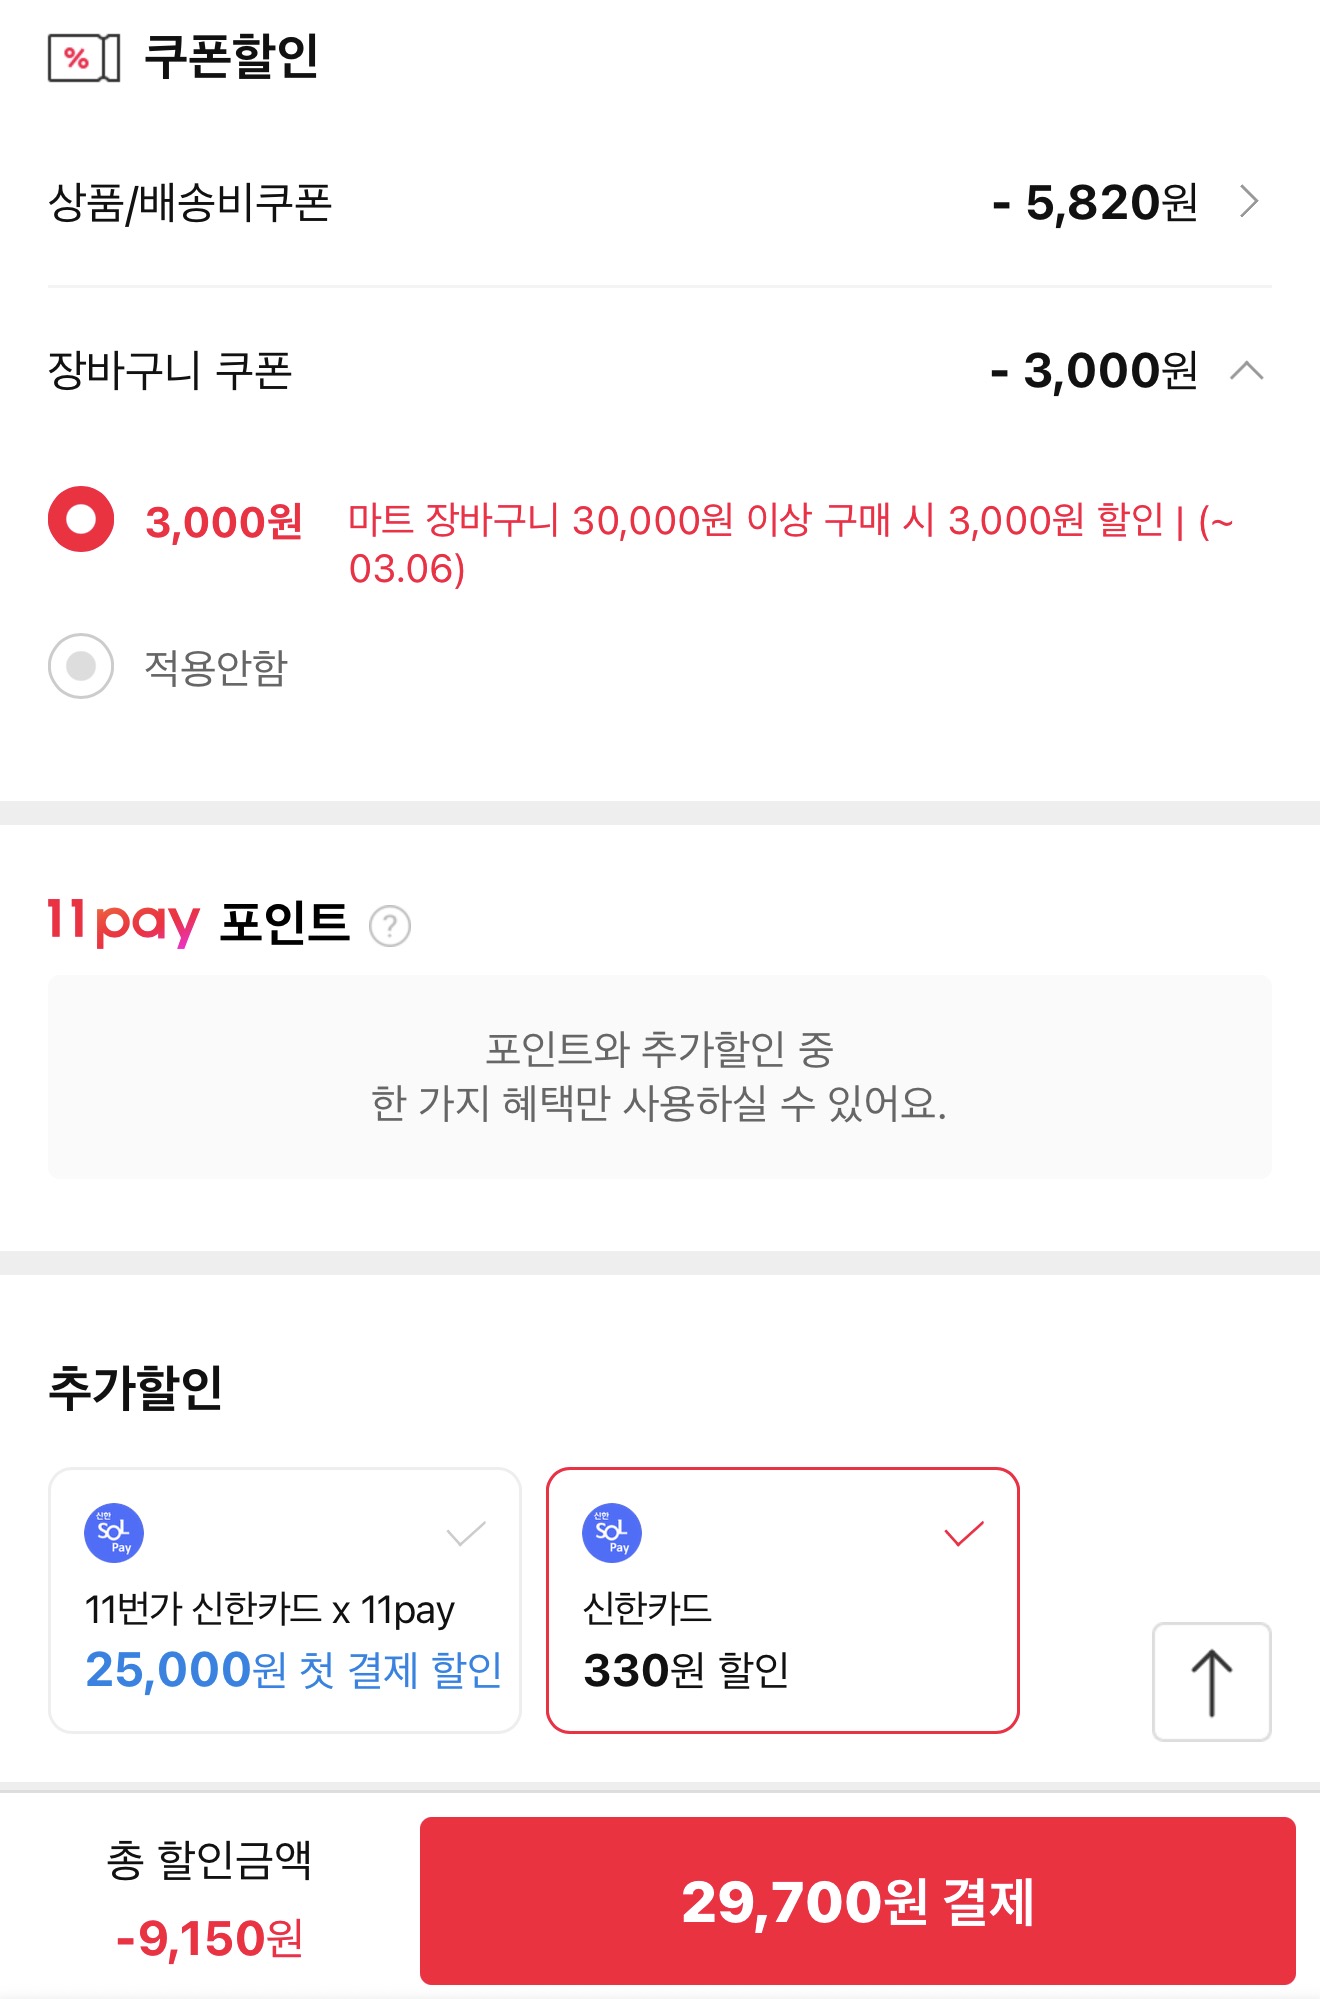Screen dimensions: 1320x1999
Task: Click the 11pay point notice box
Action: coord(660,1076)
